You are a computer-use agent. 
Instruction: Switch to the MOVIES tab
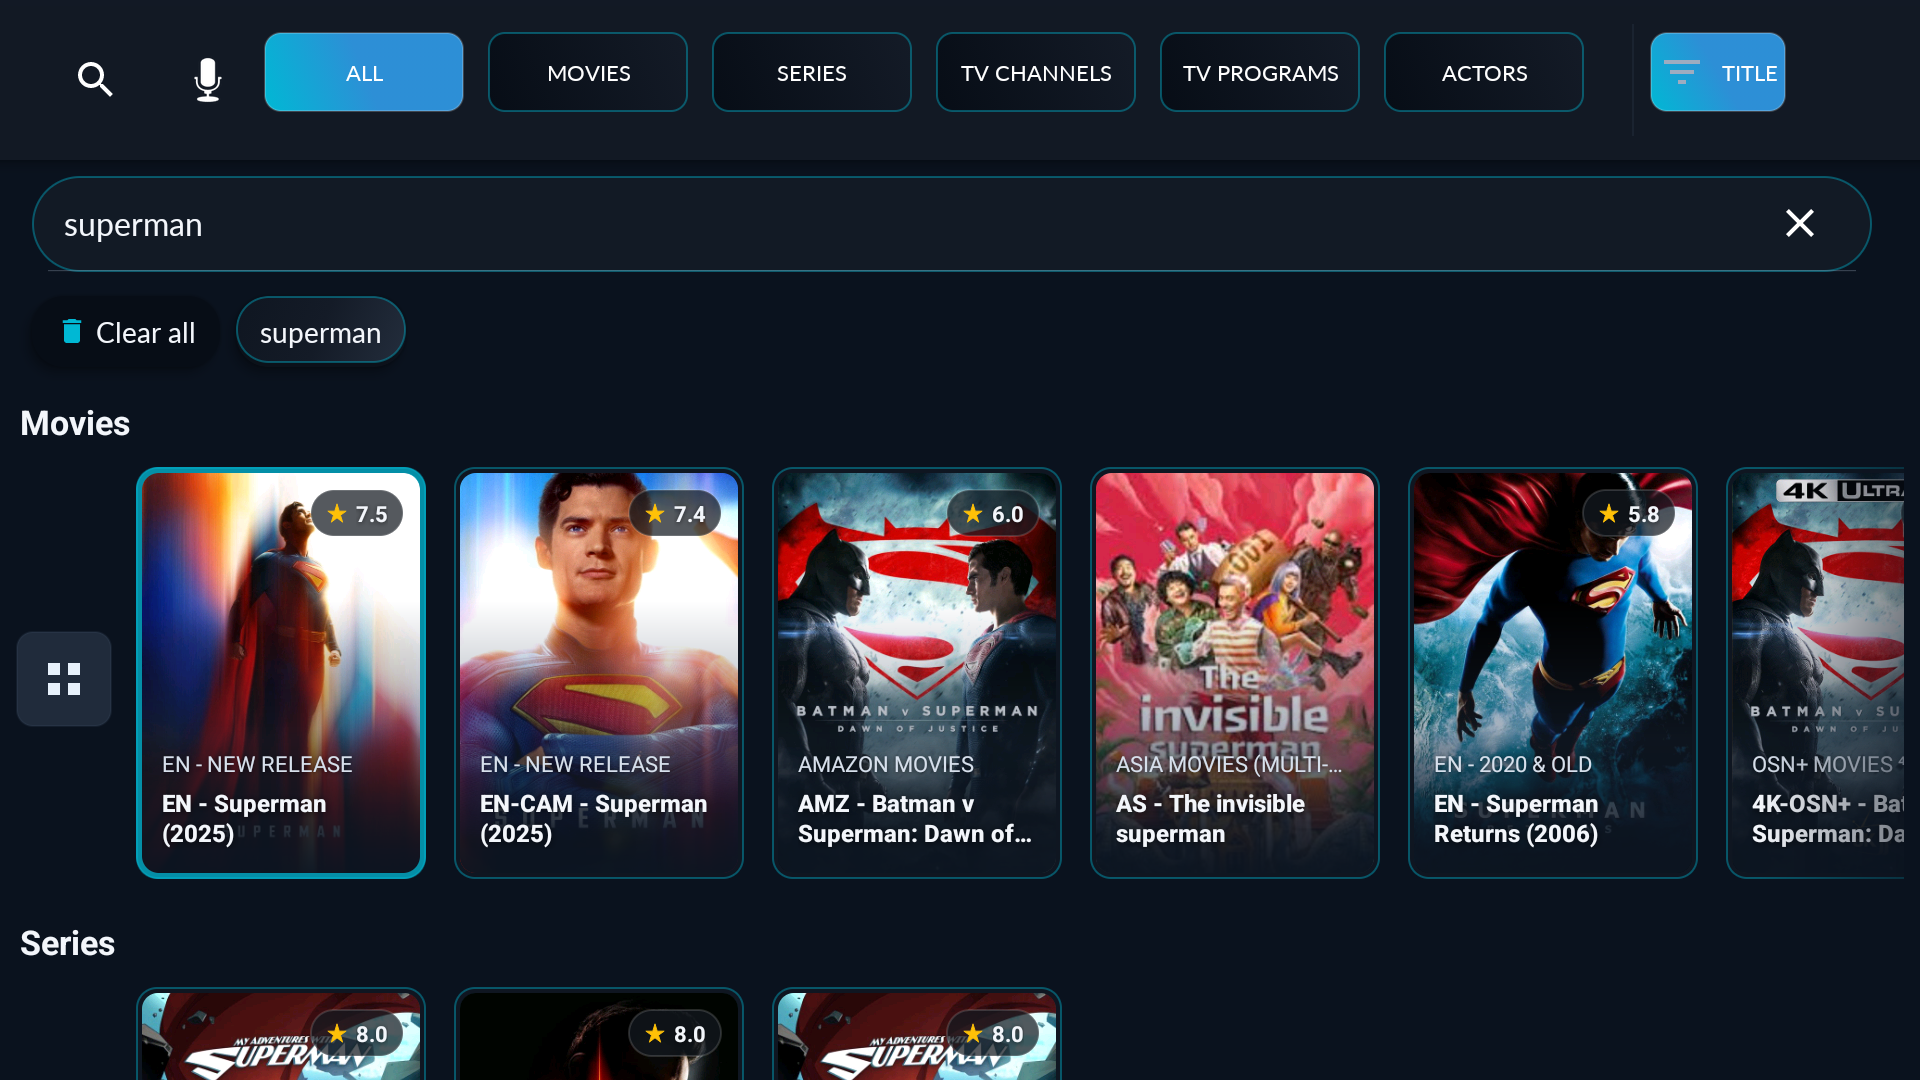click(588, 72)
